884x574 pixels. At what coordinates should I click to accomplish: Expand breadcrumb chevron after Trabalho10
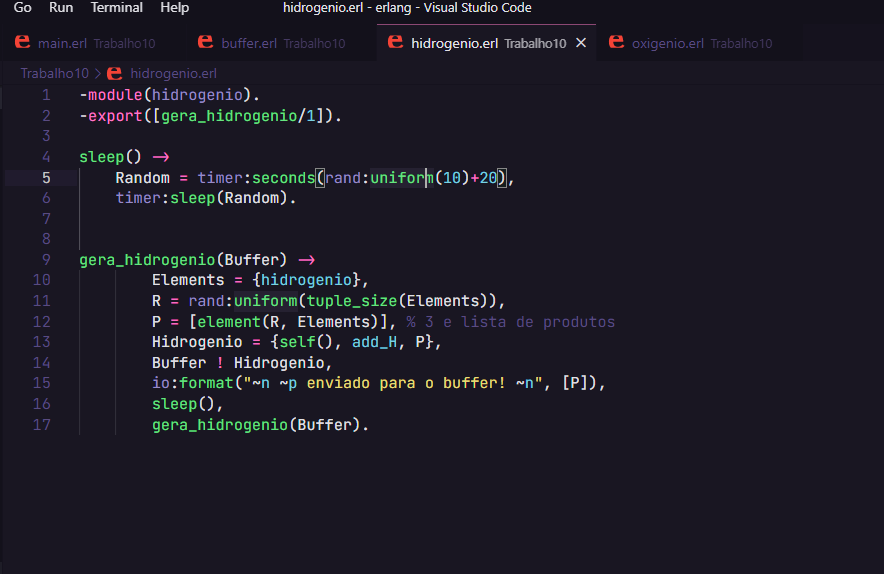pos(98,73)
